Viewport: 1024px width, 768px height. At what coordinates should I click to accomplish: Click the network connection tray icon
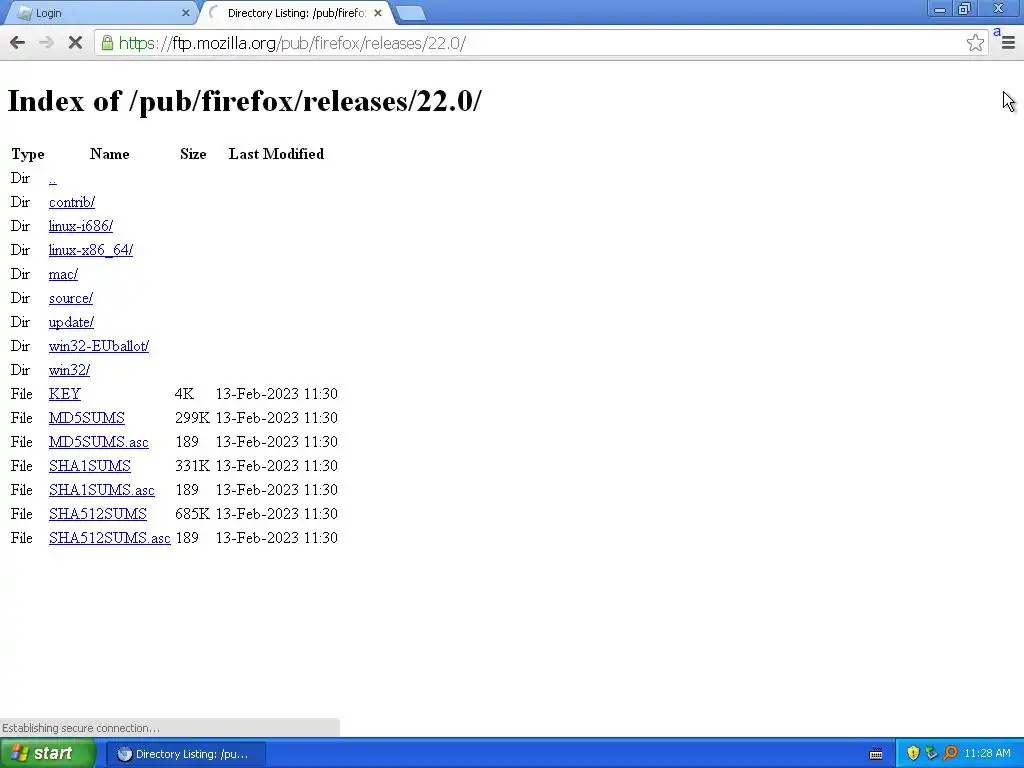[931, 754]
